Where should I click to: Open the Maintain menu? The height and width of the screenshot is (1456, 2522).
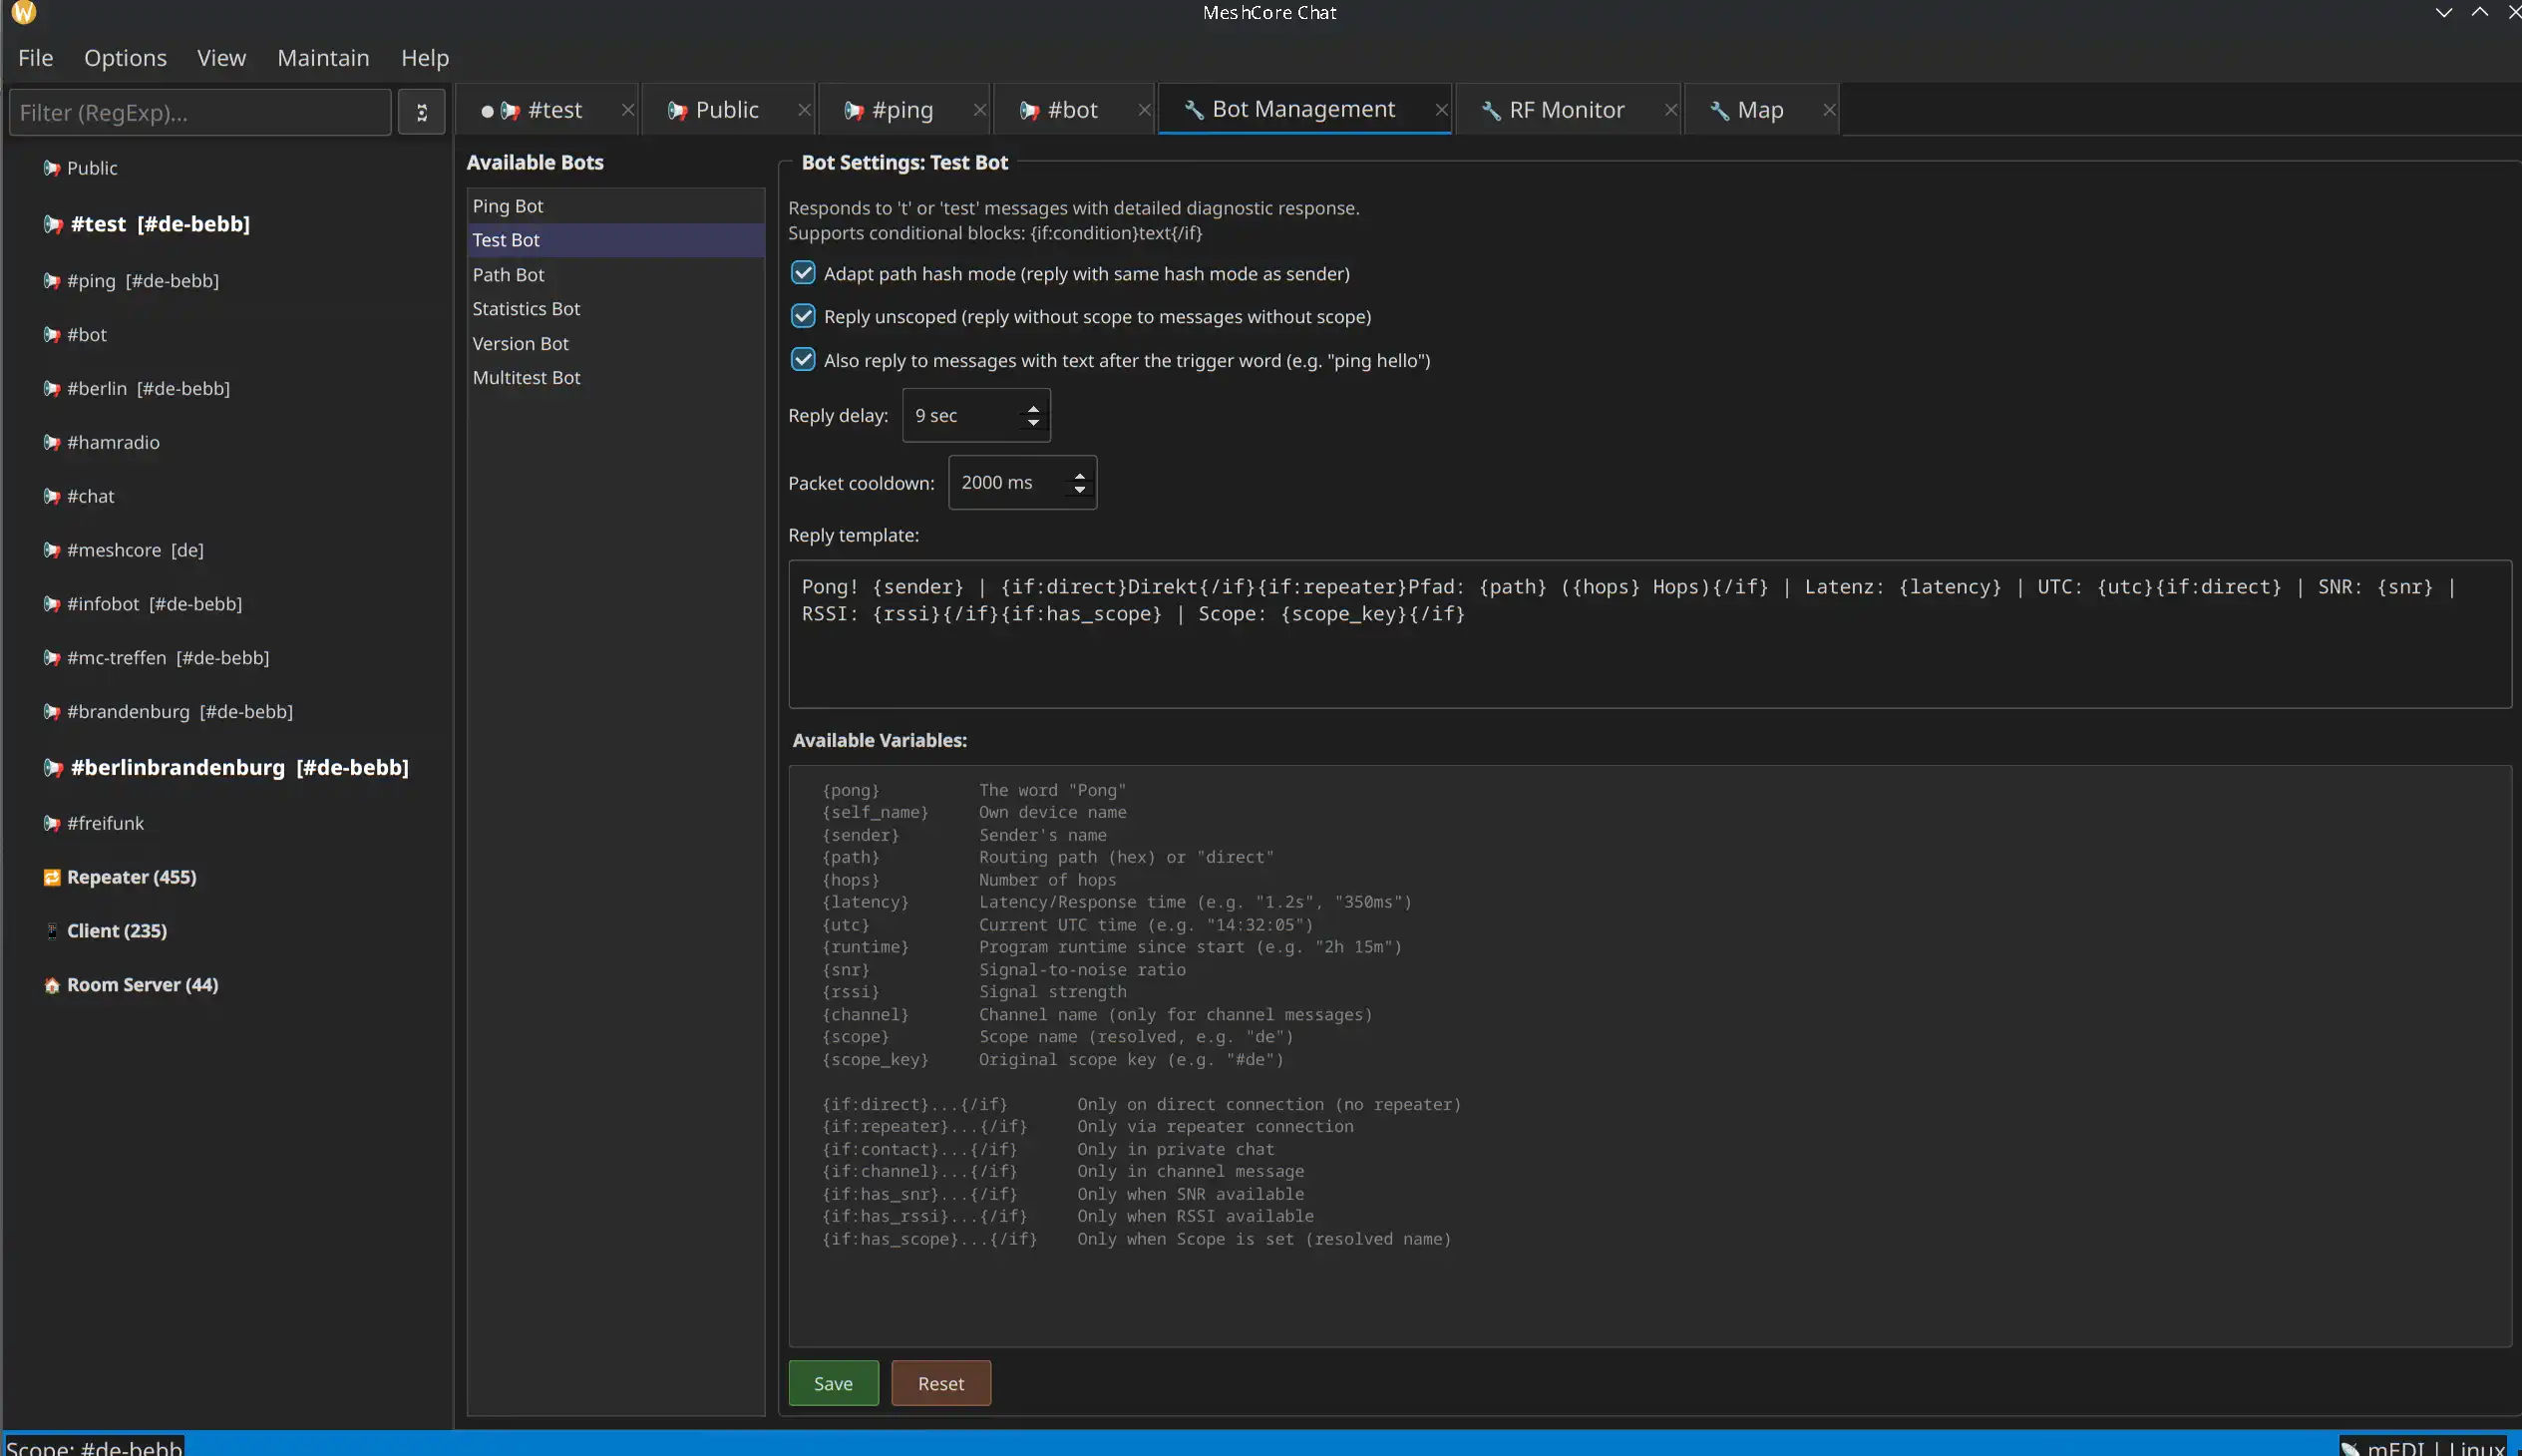click(x=323, y=58)
